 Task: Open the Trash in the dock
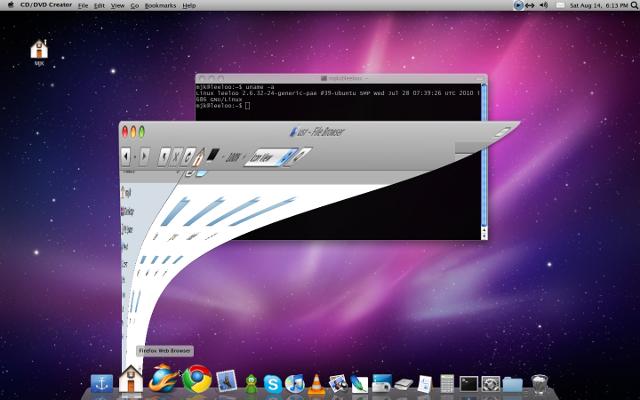540,382
